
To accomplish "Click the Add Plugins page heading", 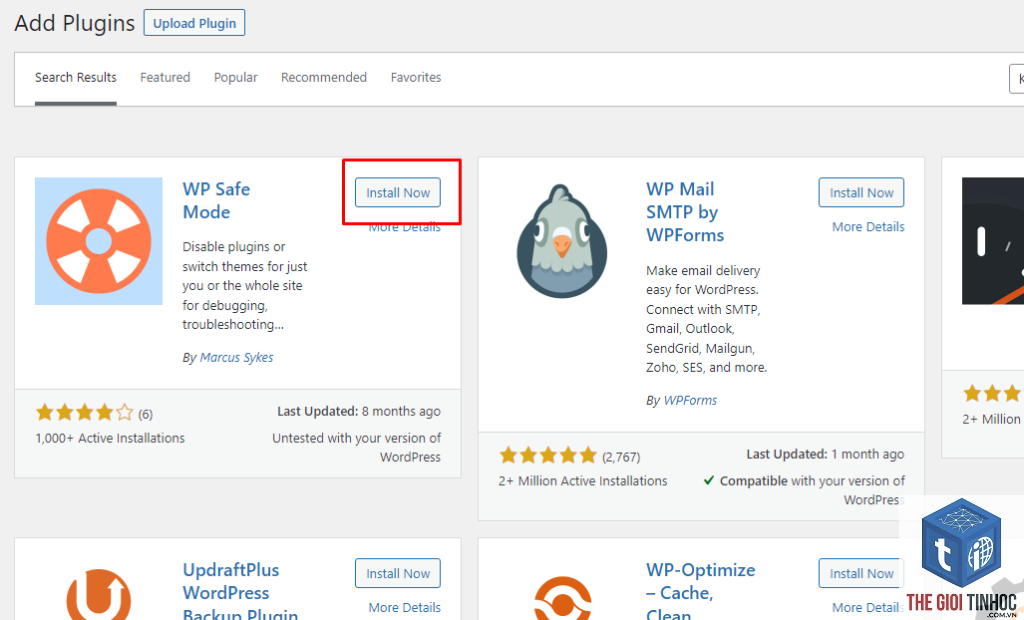I will (x=74, y=23).
